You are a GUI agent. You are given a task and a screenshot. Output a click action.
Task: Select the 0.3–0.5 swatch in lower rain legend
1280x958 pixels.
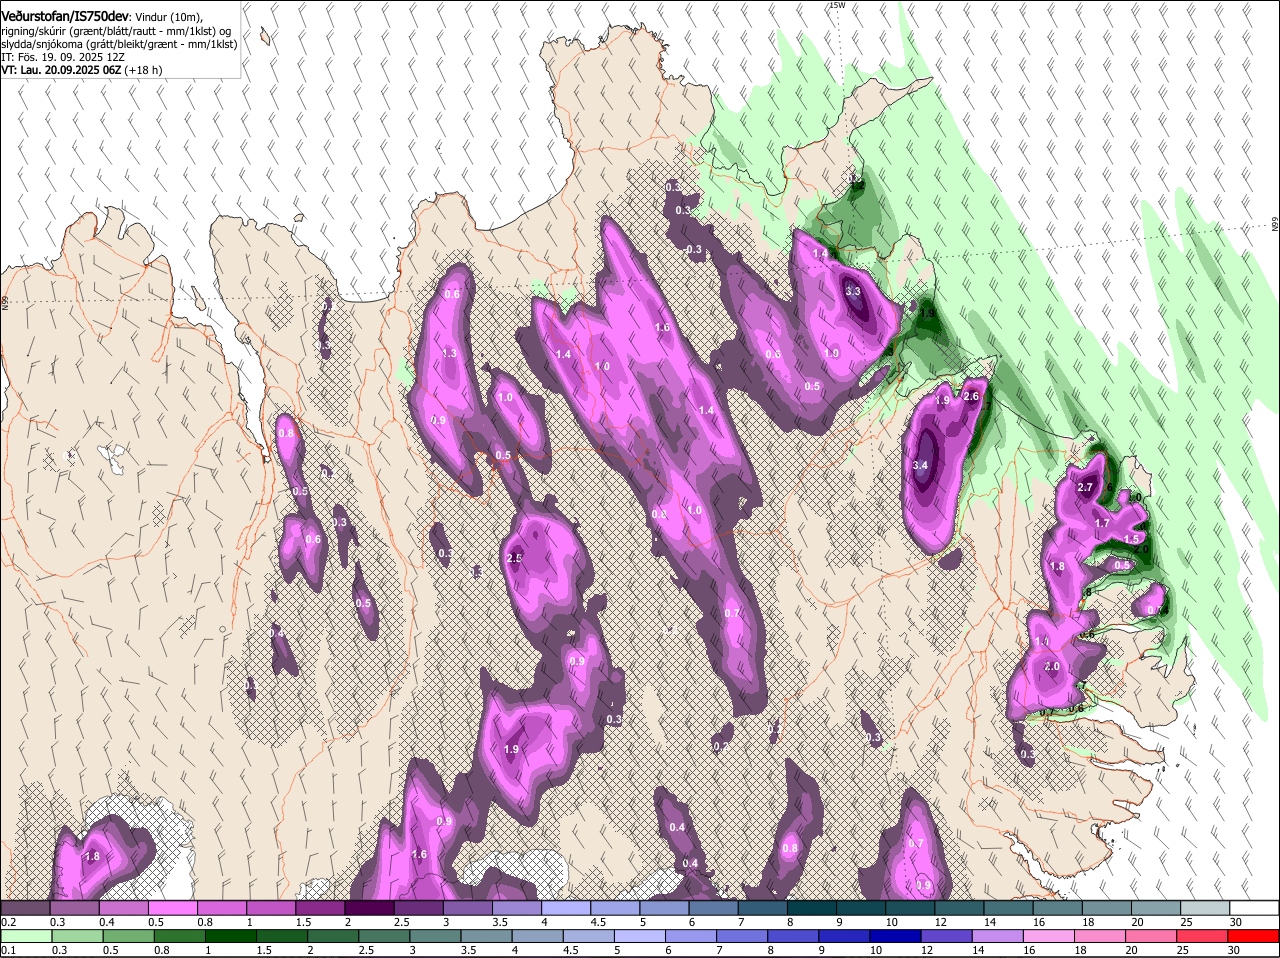(x=79, y=936)
